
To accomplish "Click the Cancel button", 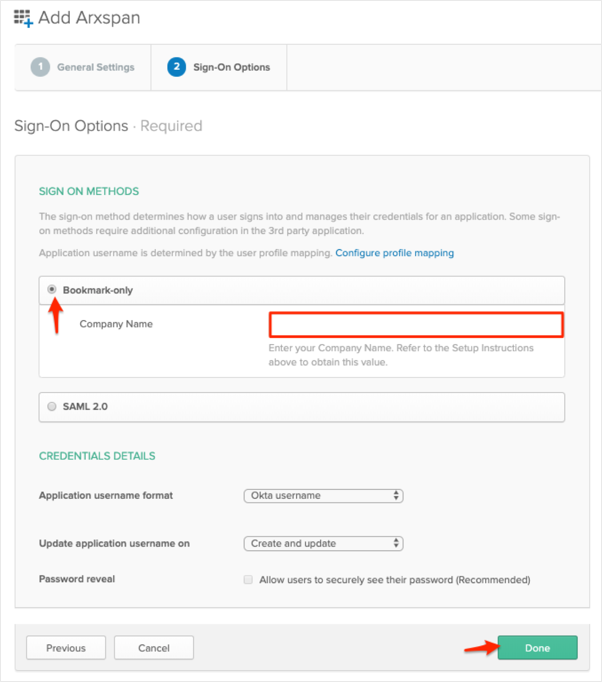I will pyautogui.click(x=154, y=648).
